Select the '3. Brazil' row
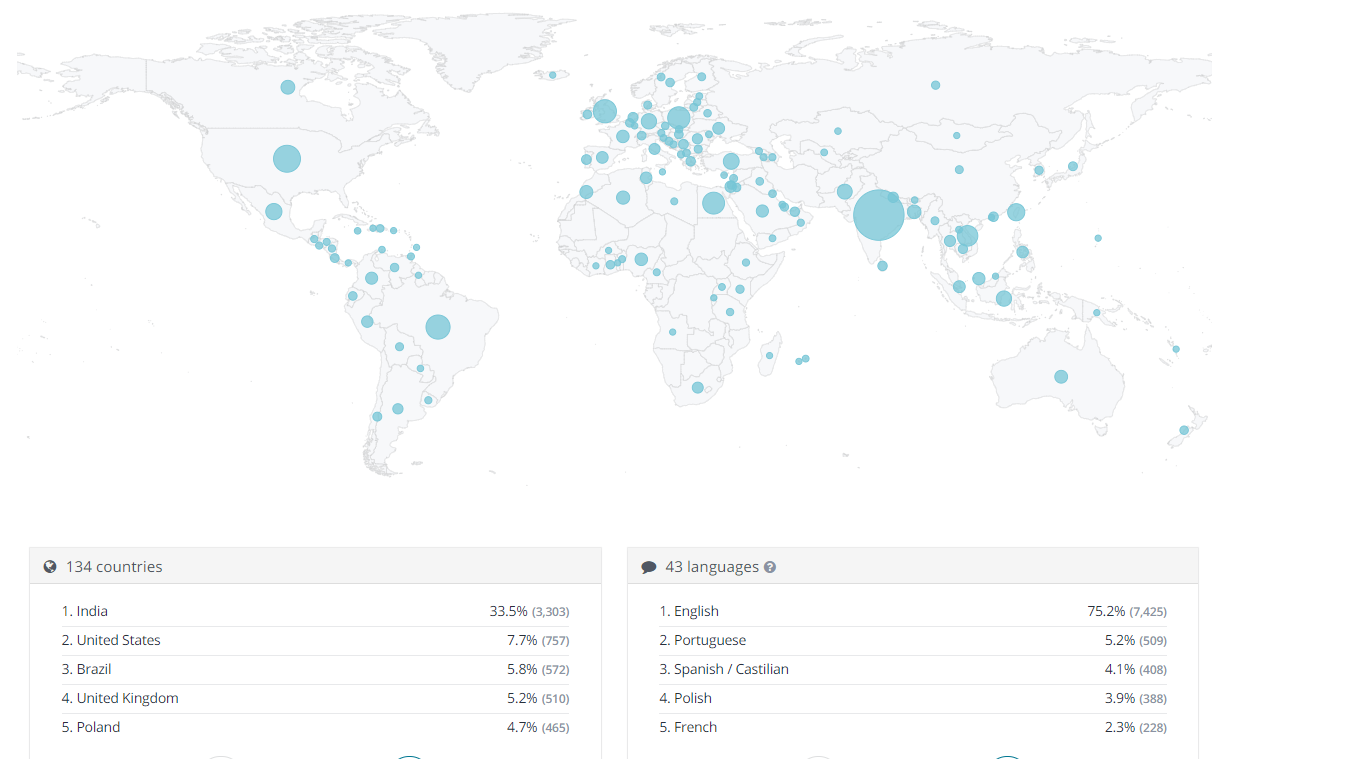 point(315,669)
